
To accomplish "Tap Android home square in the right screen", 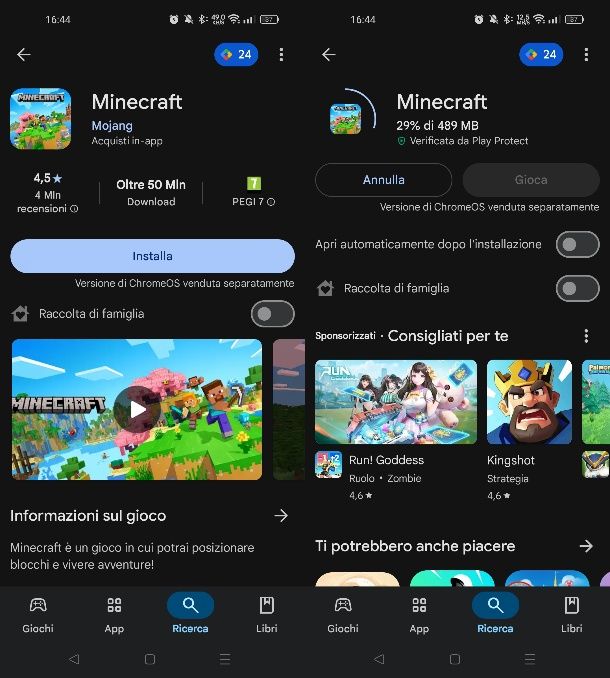I will (x=455, y=659).
